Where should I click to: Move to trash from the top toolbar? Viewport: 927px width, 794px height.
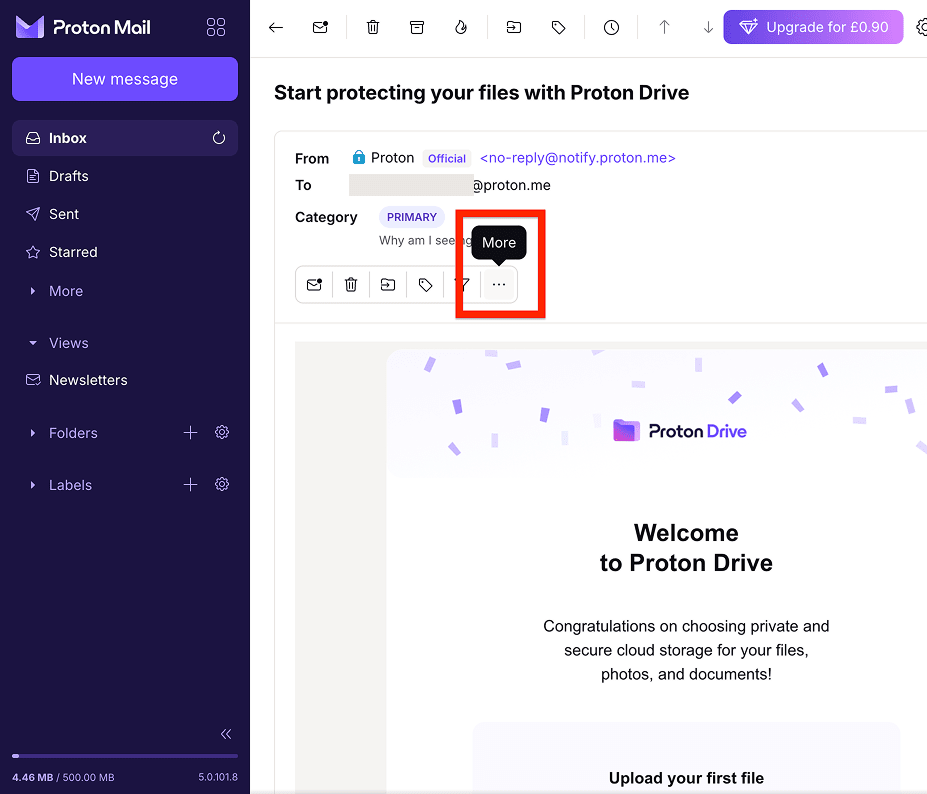click(373, 27)
